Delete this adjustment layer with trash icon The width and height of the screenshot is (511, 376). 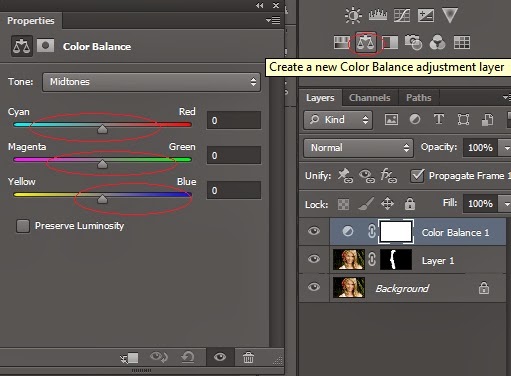pyautogui.click(x=248, y=357)
